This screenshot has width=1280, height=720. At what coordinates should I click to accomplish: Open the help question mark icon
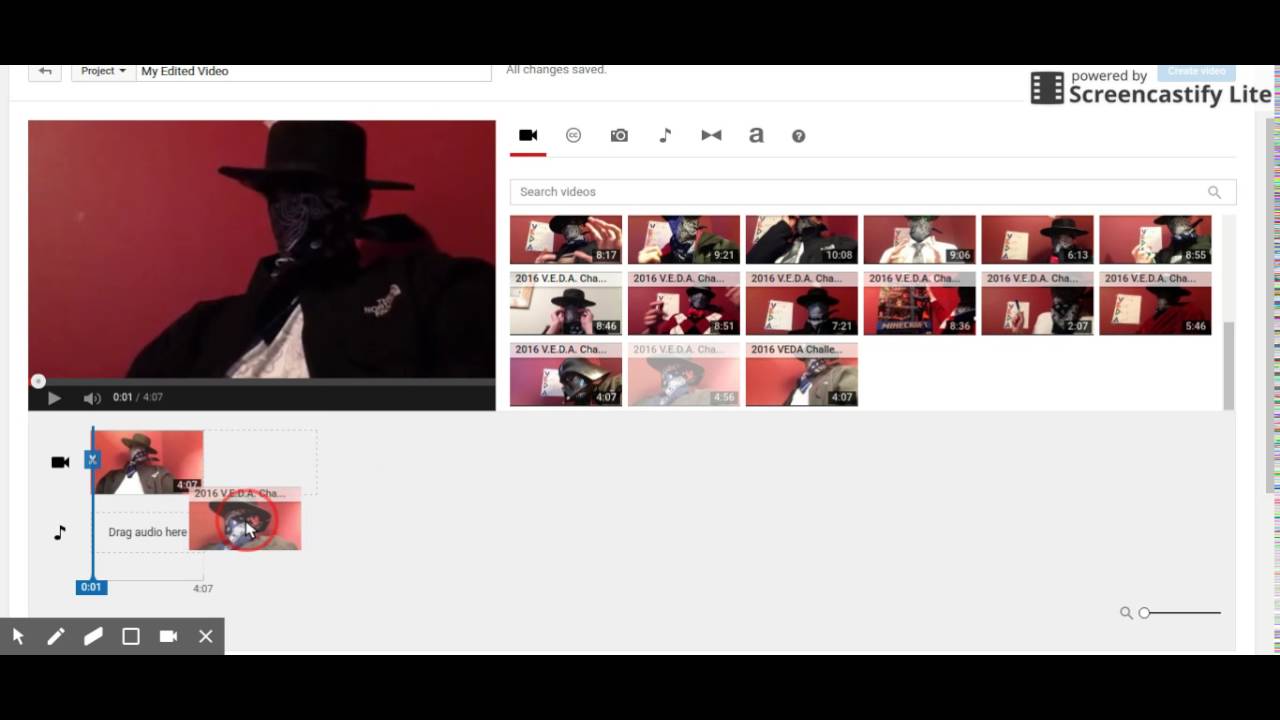(x=798, y=136)
